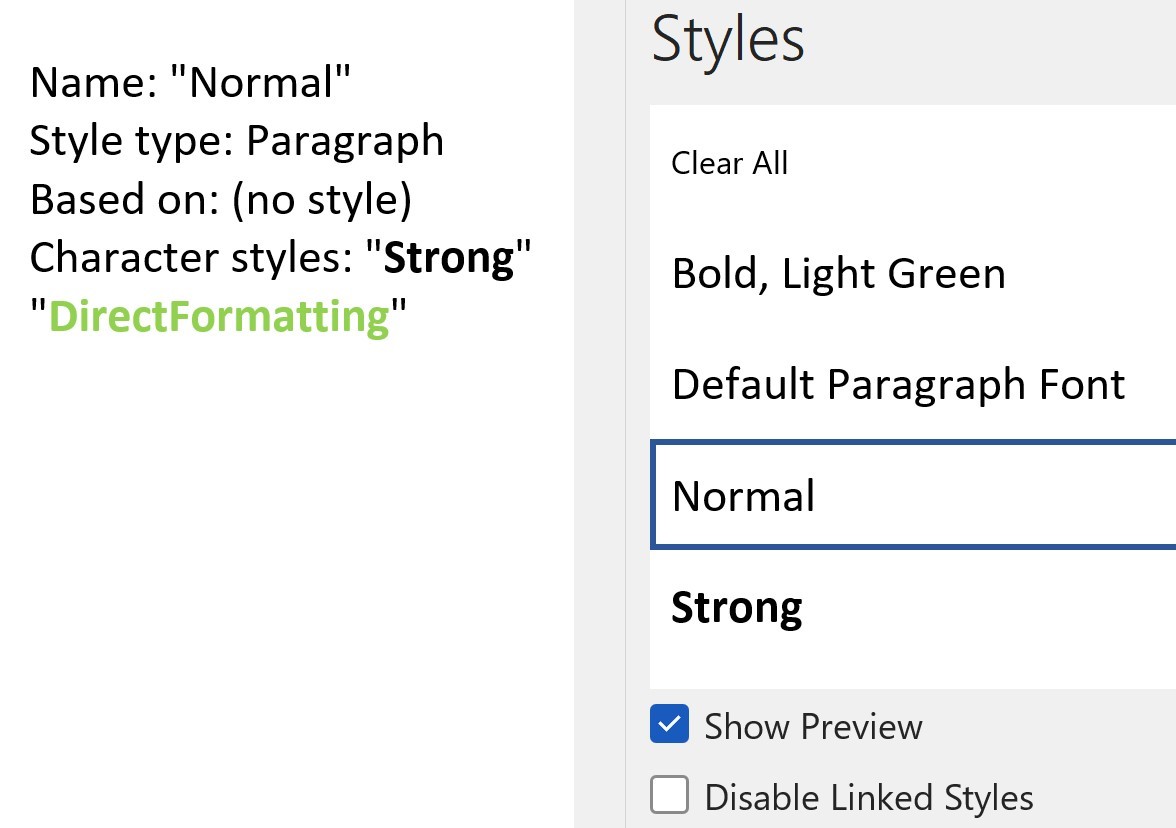Screen dimensions: 1176x828
Task: Enable the Disable Linked Styles checkbox
Action: 669,796
